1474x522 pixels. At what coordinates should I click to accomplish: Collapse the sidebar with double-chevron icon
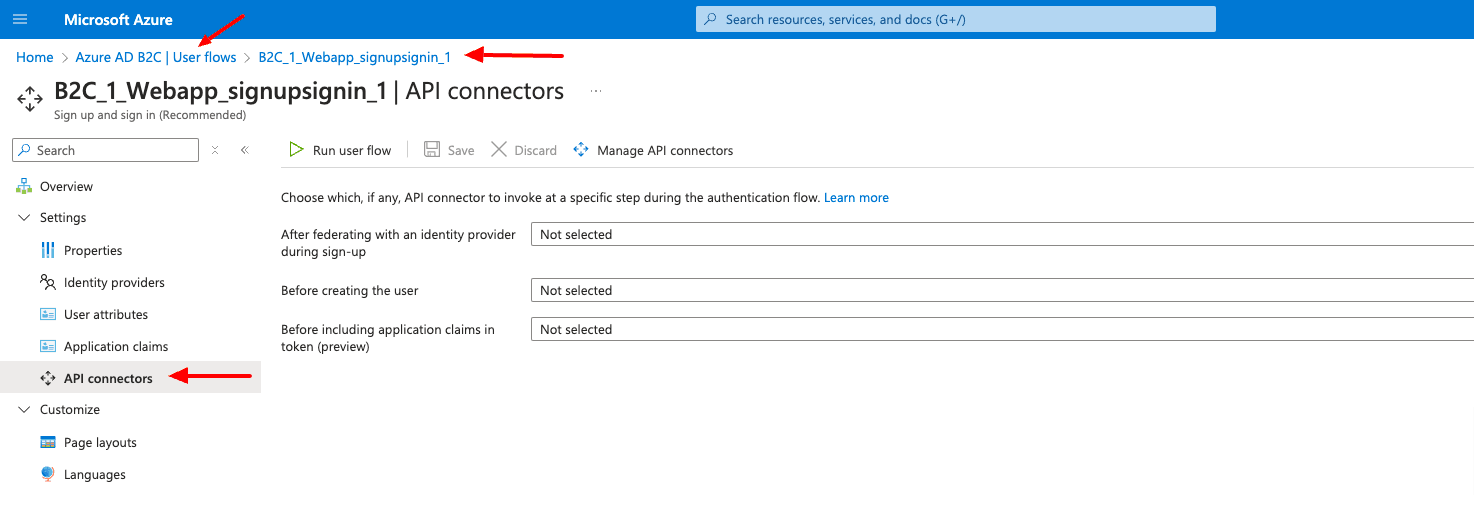click(244, 150)
